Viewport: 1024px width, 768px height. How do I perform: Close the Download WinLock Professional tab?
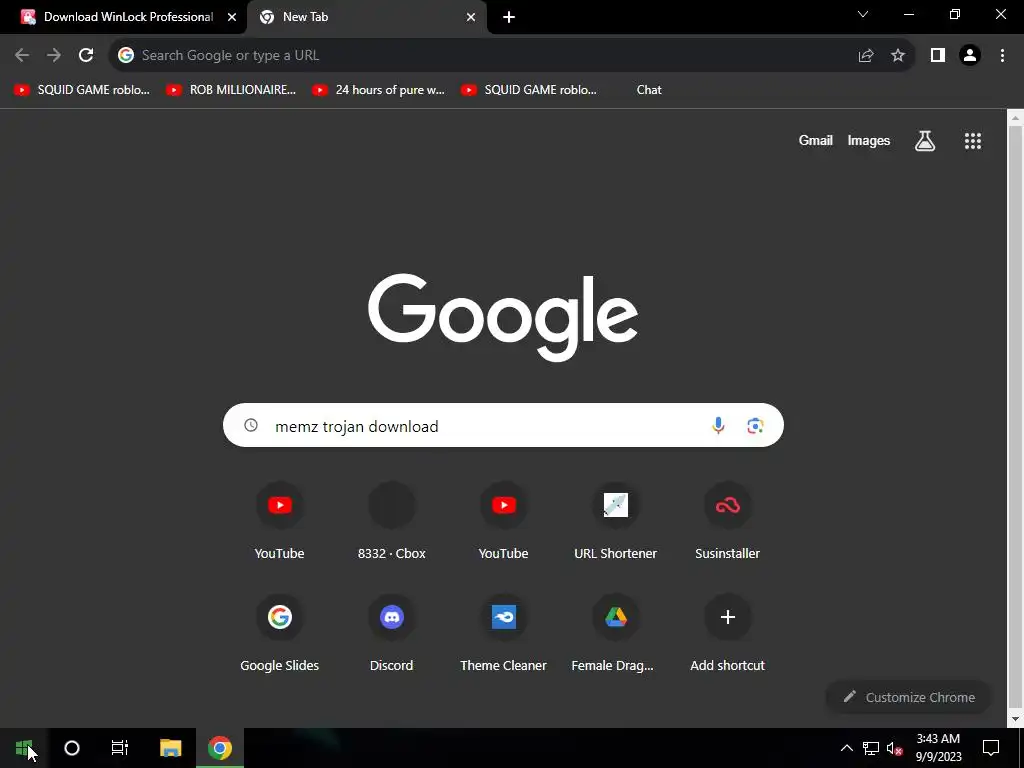tap(232, 17)
